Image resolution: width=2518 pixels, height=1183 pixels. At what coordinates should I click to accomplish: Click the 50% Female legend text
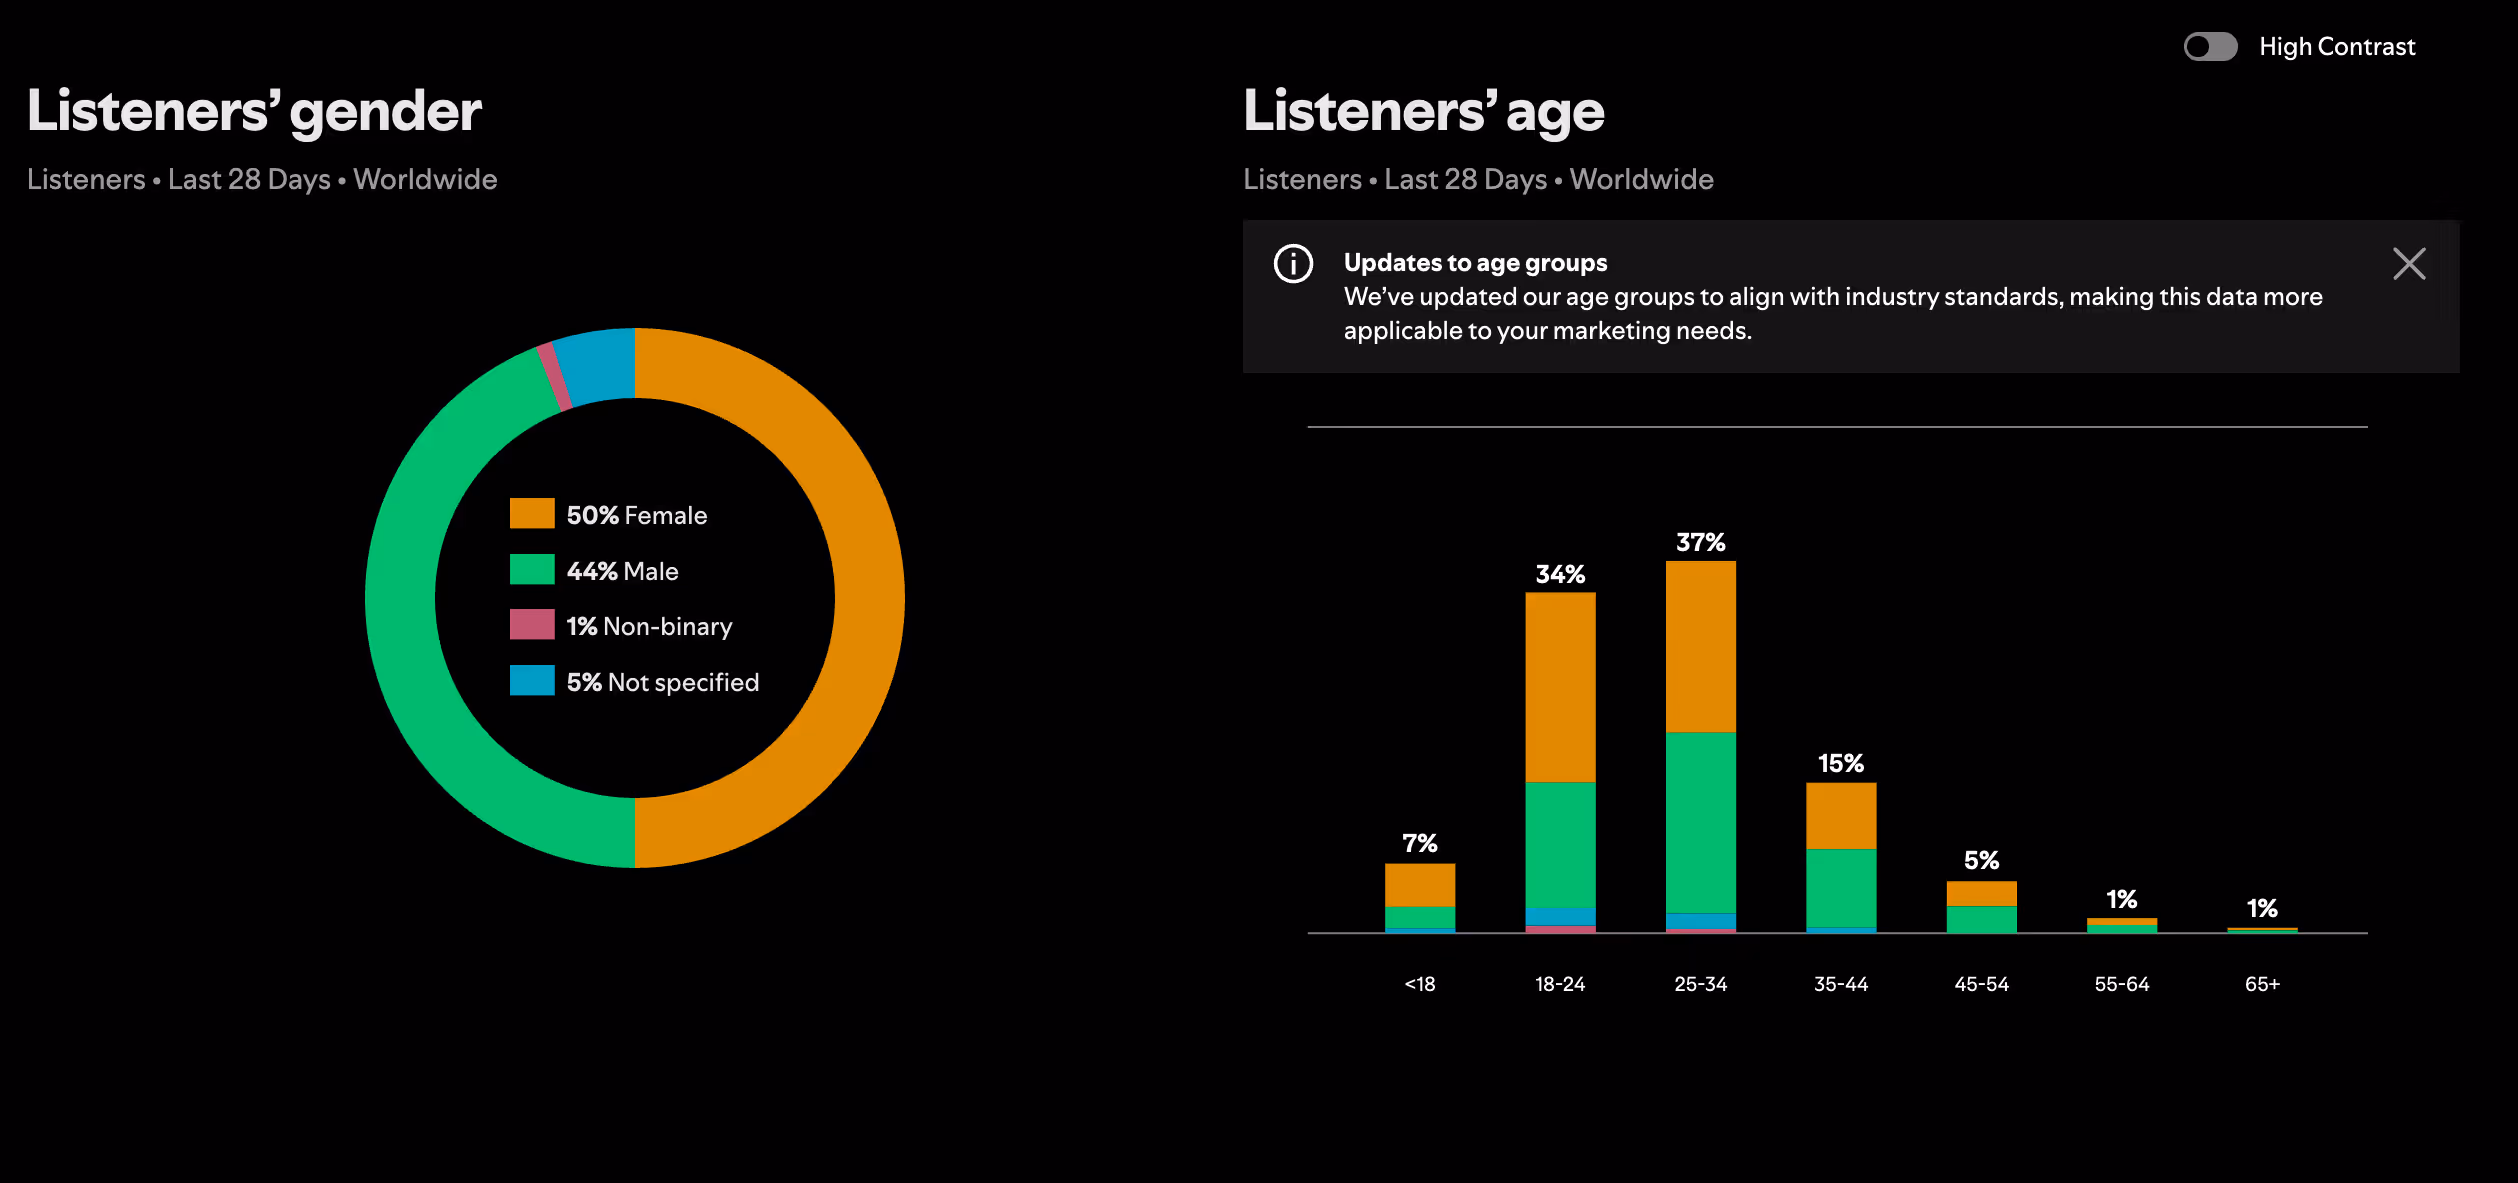coord(637,515)
